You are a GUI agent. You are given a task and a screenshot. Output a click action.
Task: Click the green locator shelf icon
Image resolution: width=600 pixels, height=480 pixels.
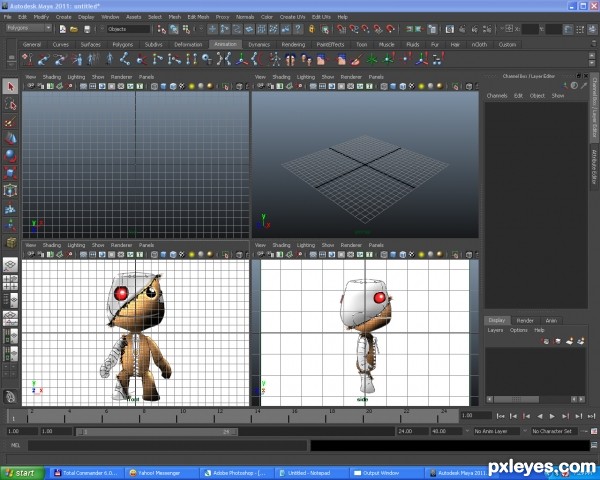point(372,59)
